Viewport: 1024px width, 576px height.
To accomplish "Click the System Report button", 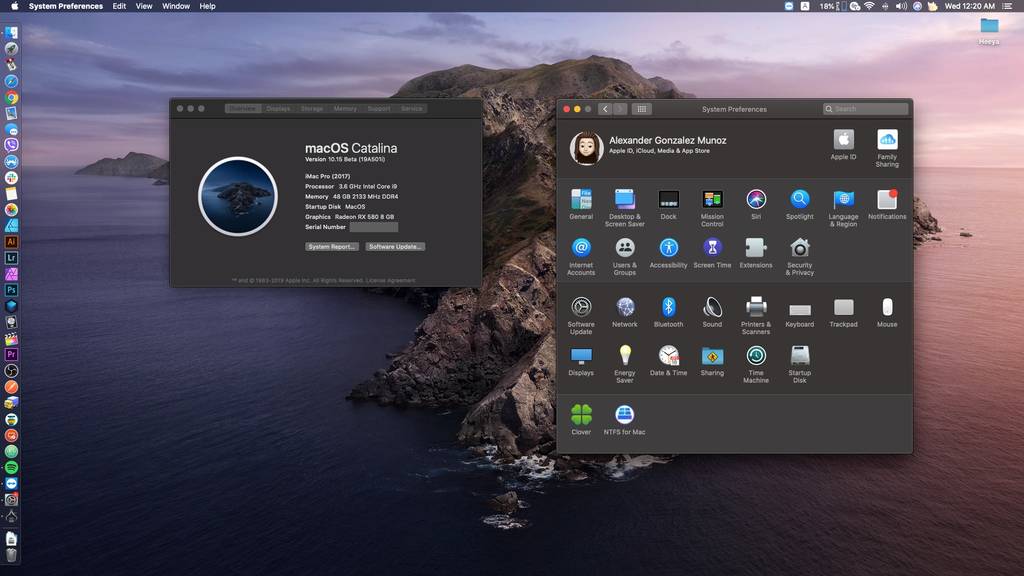I will (x=332, y=246).
